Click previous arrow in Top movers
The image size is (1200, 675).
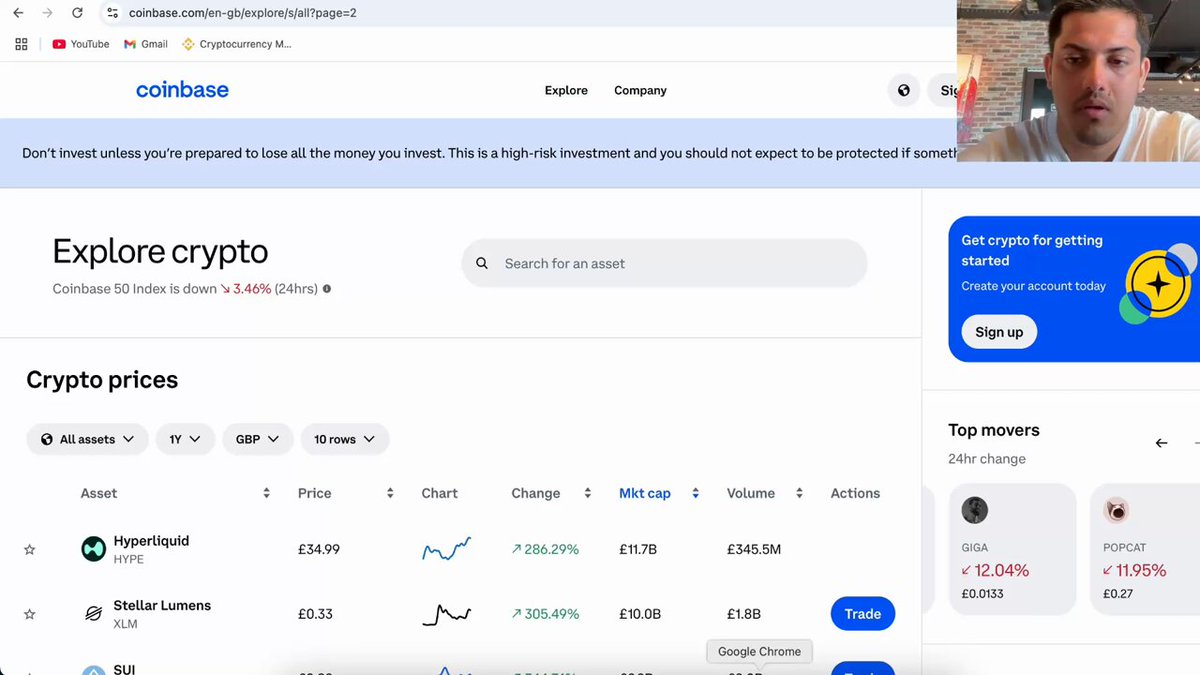[1161, 443]
